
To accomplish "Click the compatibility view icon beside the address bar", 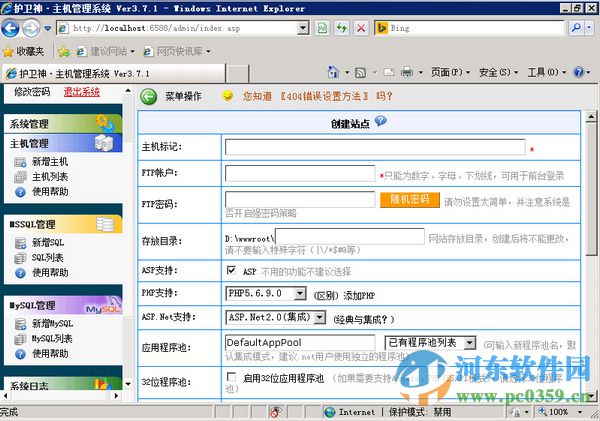I will point(322,28).
